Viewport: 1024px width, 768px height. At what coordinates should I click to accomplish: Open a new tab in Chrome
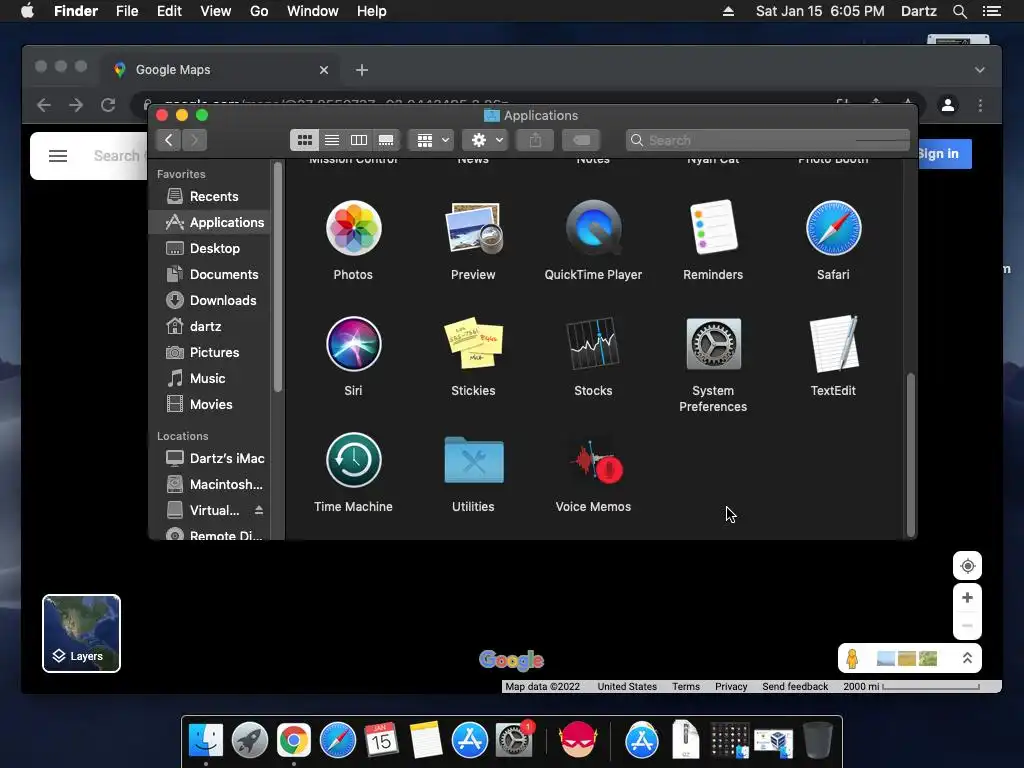(362, 70)
